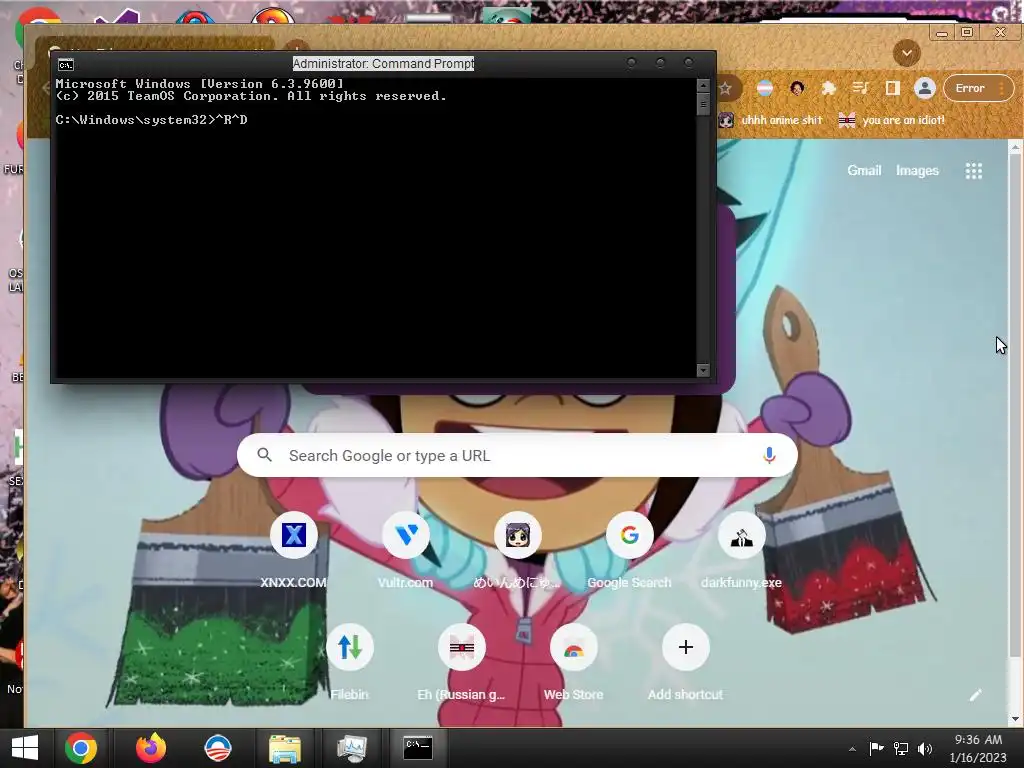Open the Command Prompt system menu icon
The width and height of the screenshot is (1024, 768).
66,64
